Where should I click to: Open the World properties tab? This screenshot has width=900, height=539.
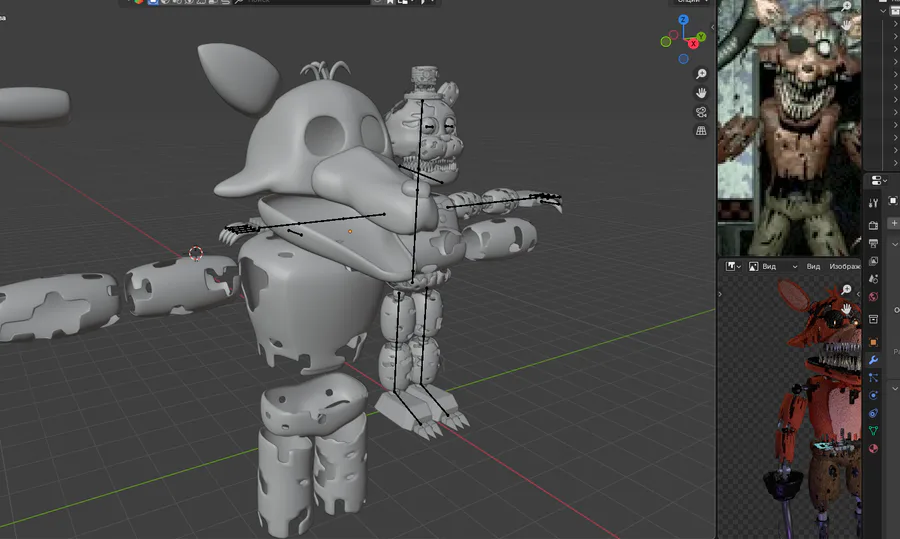[873, 297]
